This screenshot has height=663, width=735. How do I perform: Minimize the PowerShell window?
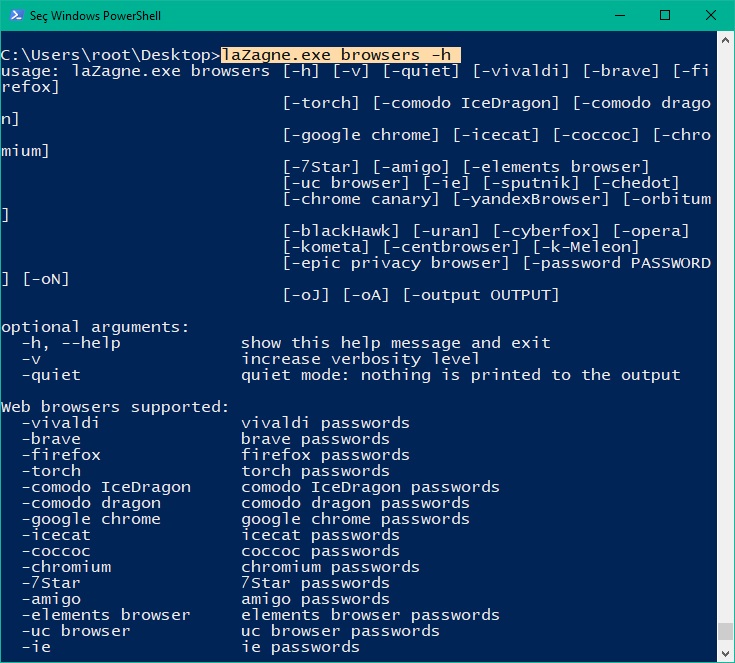tap(620, 15)
